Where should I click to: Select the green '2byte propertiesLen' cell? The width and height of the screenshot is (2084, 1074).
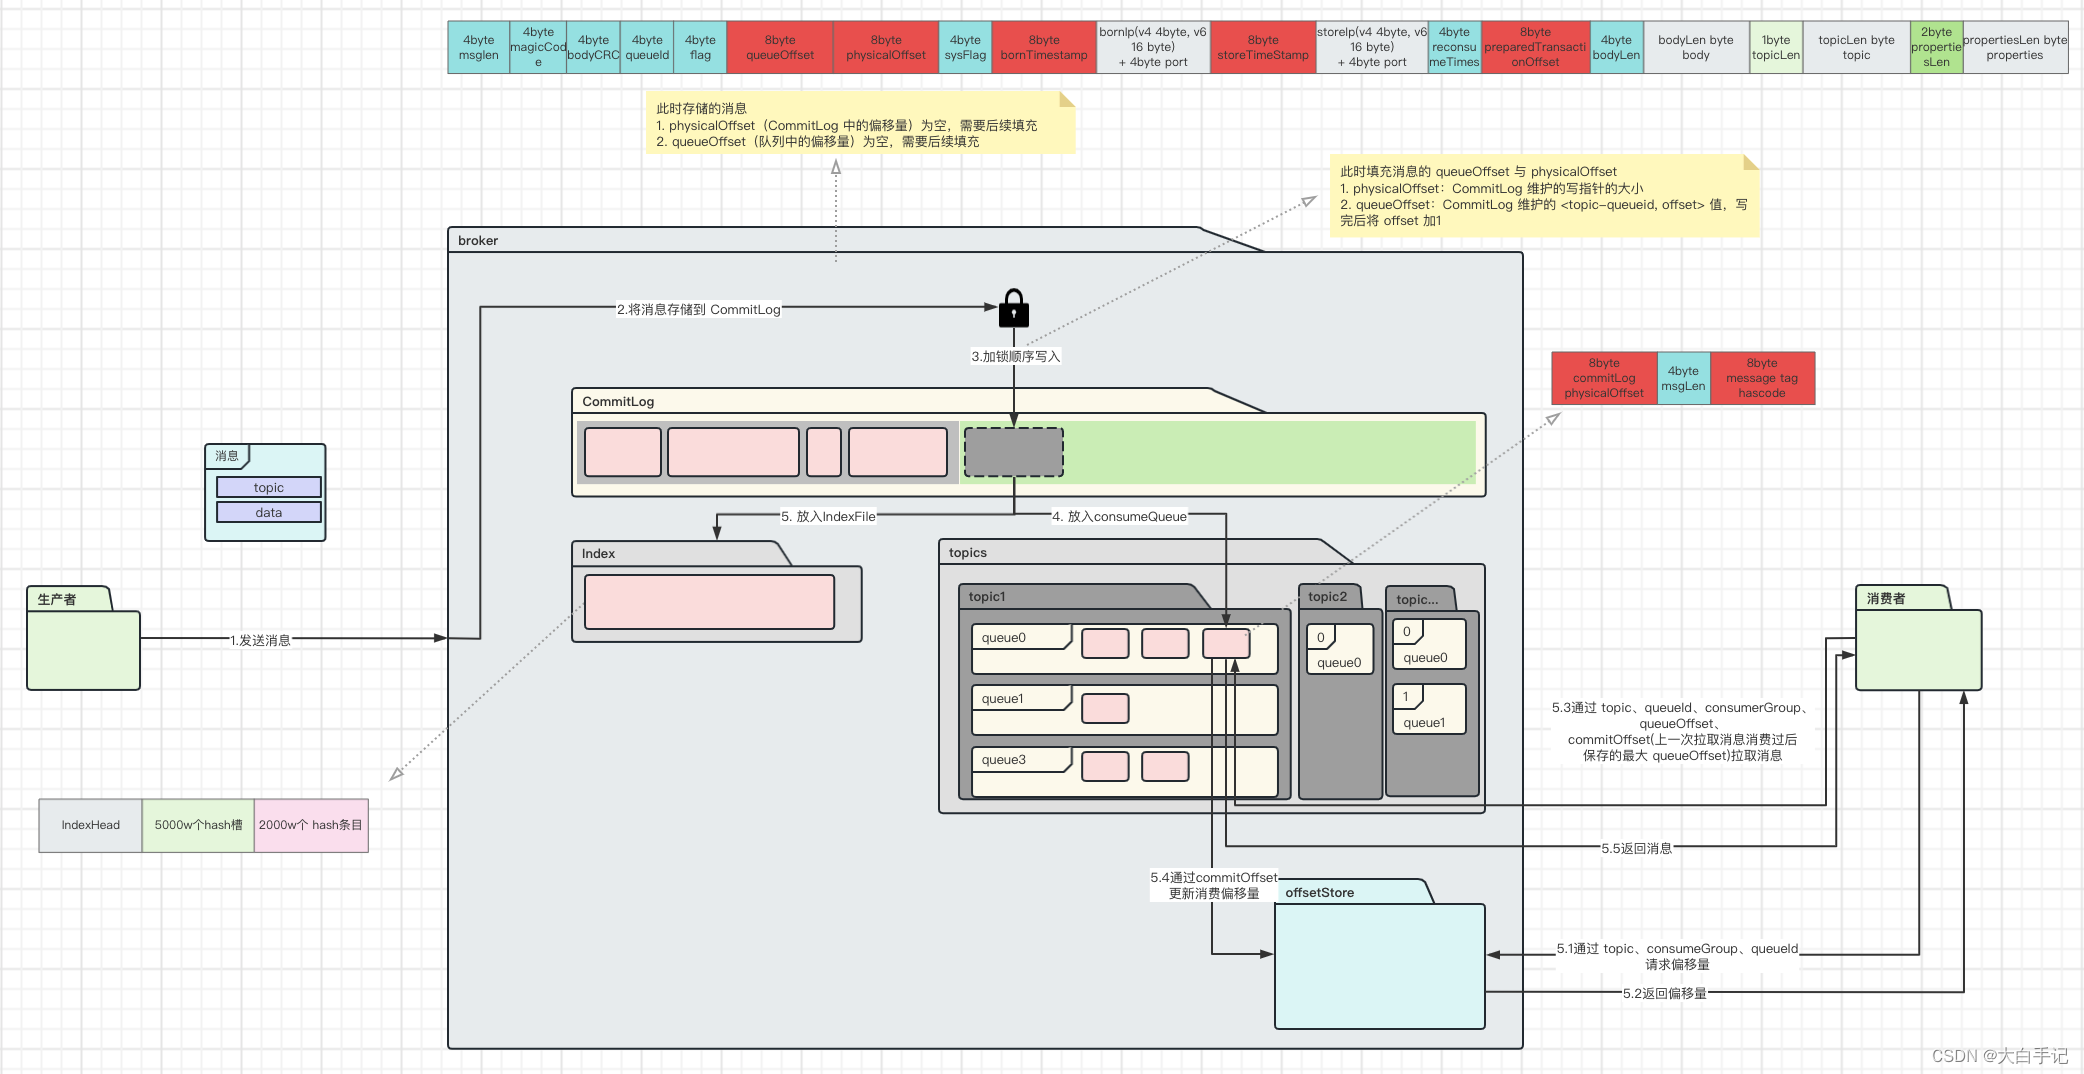[x=1936, y=47]
